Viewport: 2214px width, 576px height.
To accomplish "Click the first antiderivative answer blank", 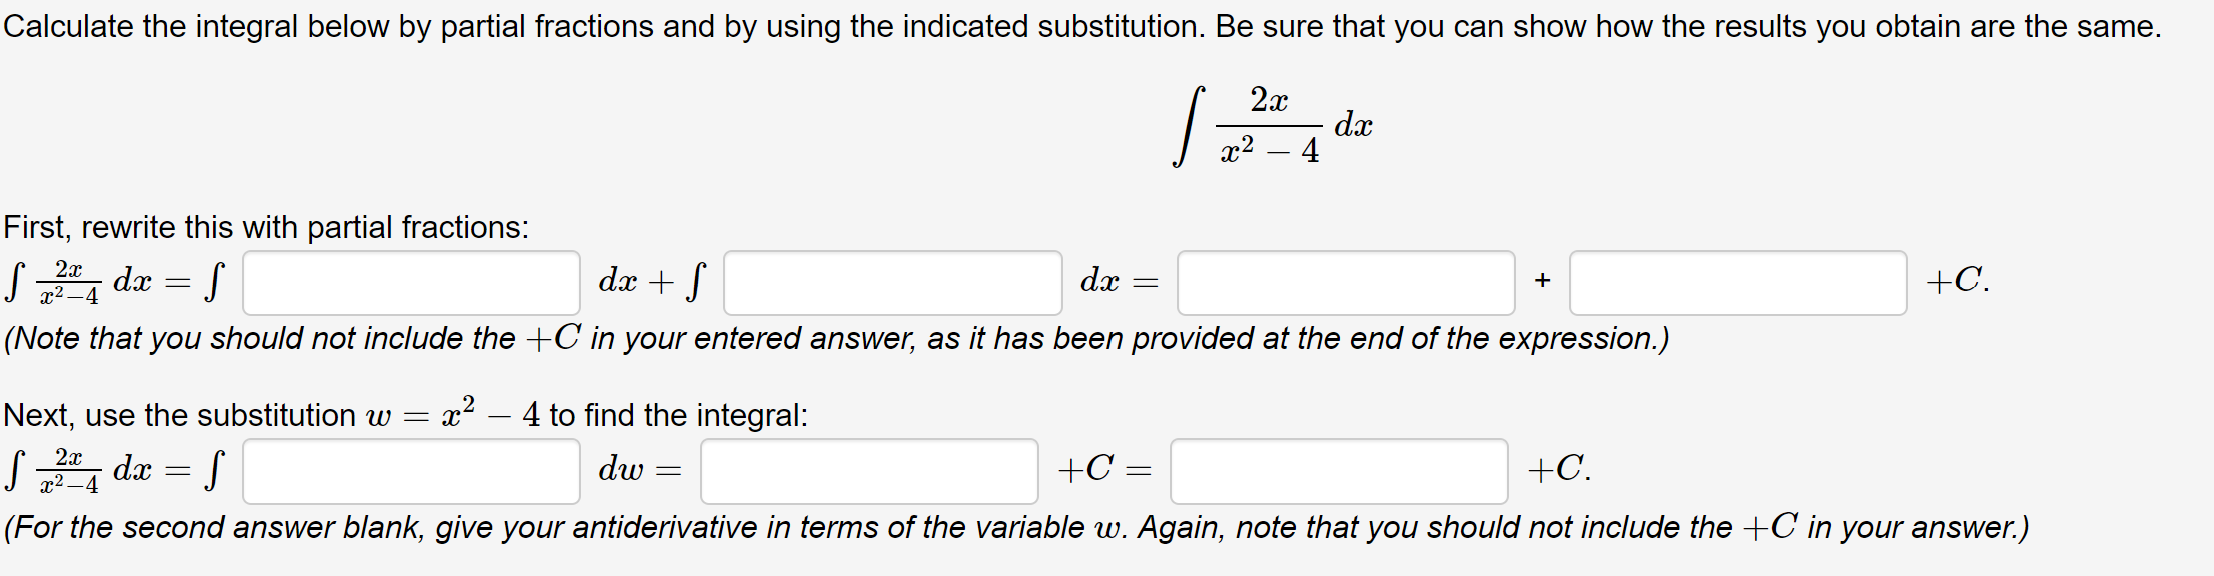I will (1345, 283).
